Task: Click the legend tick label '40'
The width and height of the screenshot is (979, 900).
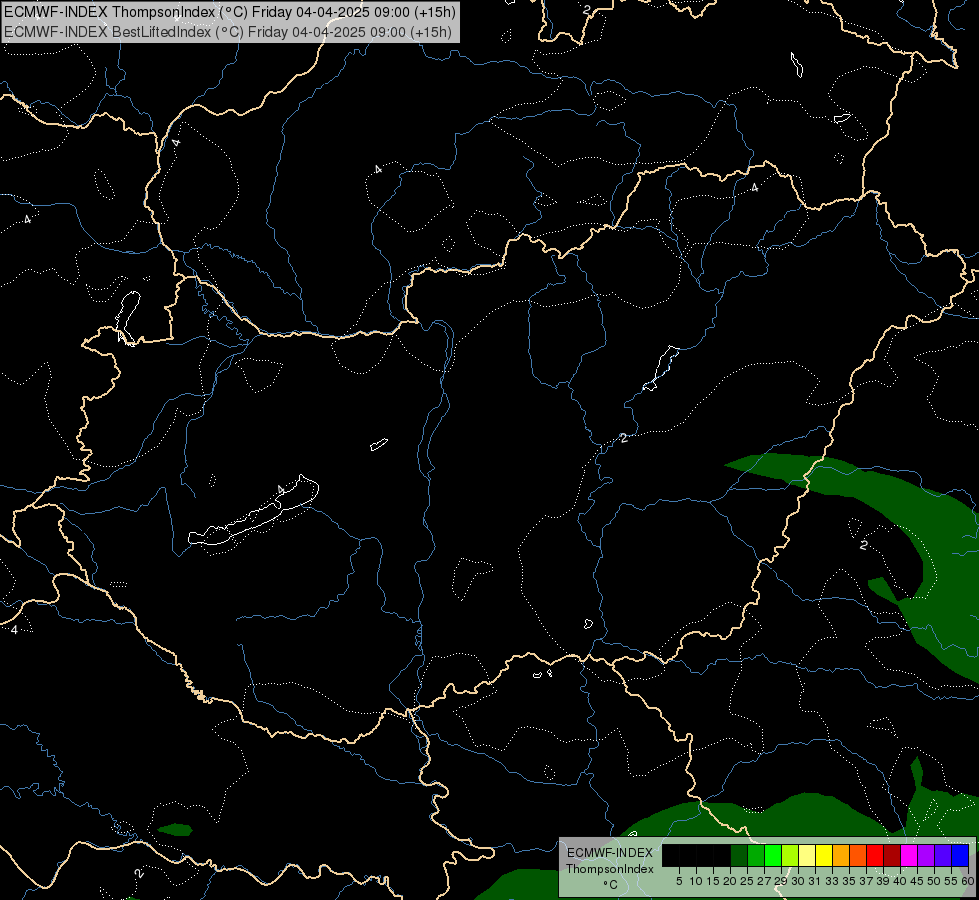Action: (x=900, y=881)
